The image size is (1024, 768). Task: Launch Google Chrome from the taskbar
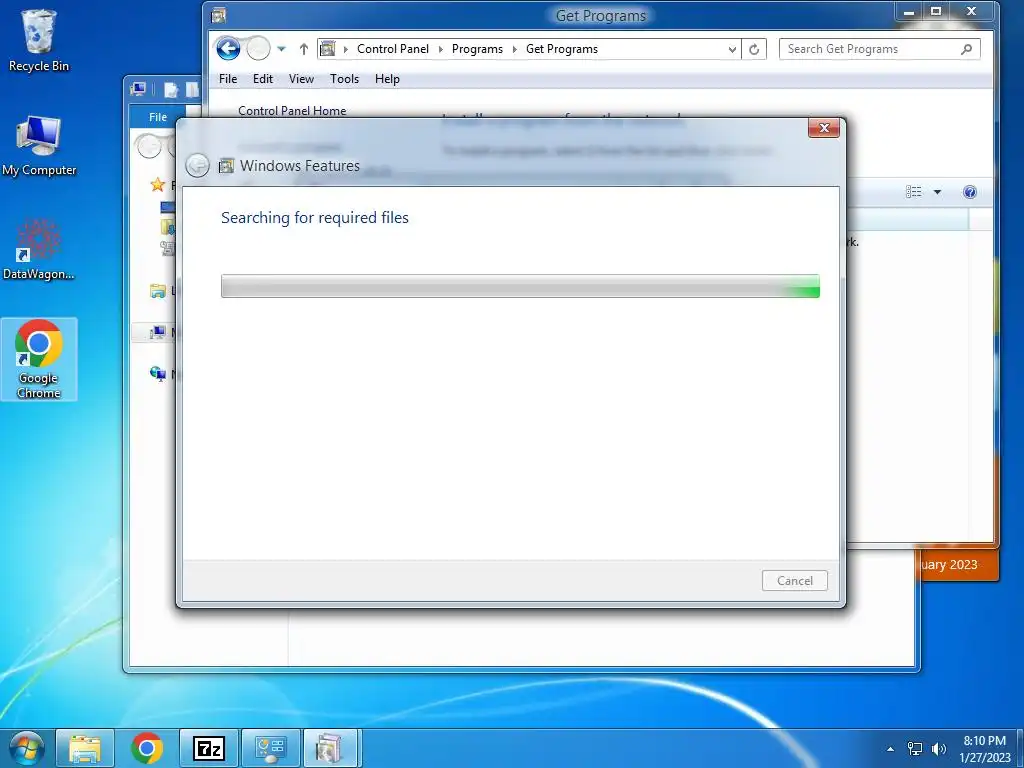[x=146, y=748]
